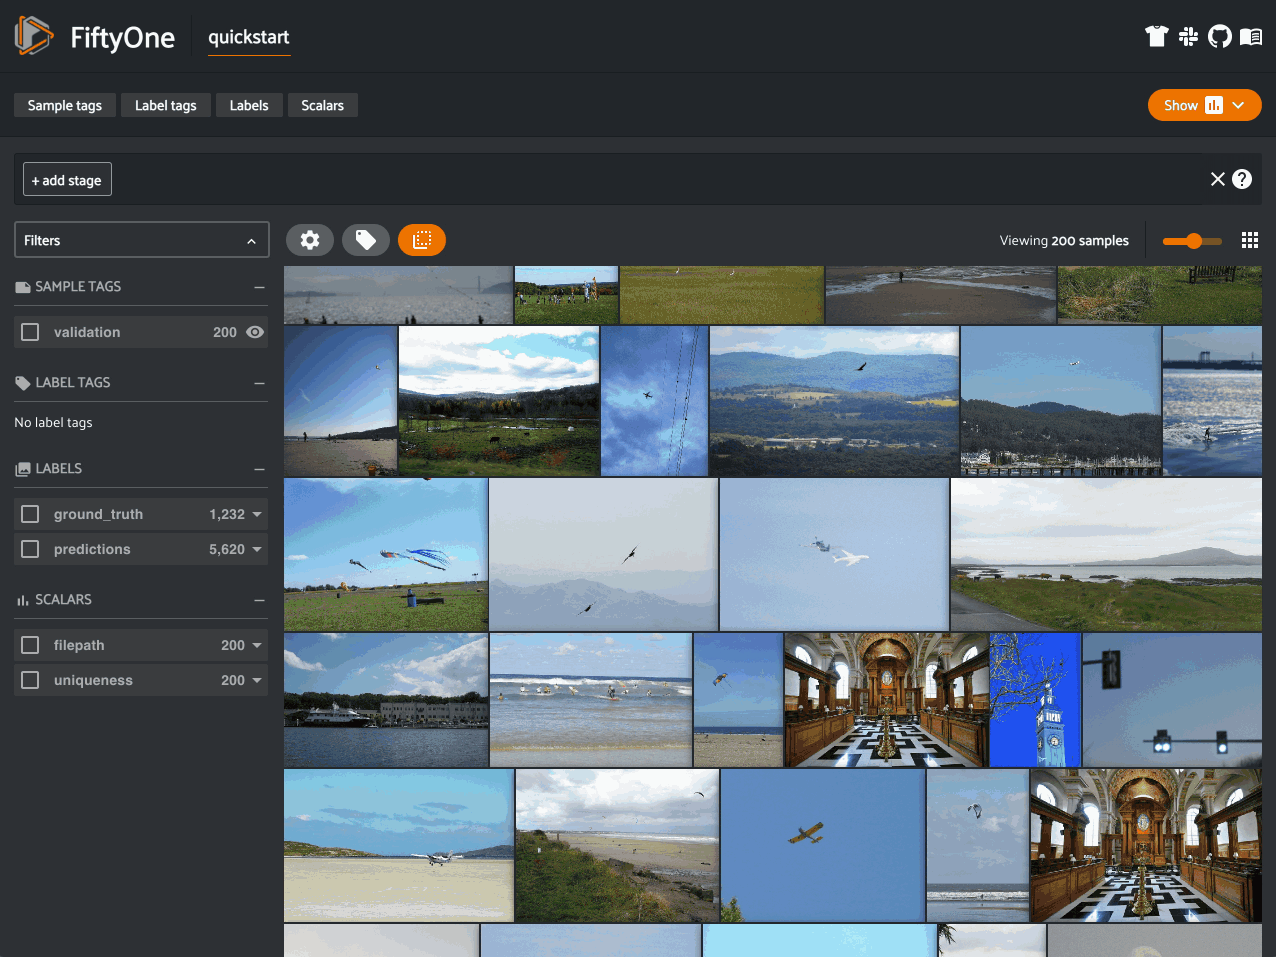The width and height of the screenshot is (1276, 957).
Task: Open the Show dropdown chevron
Action: 1238,105
